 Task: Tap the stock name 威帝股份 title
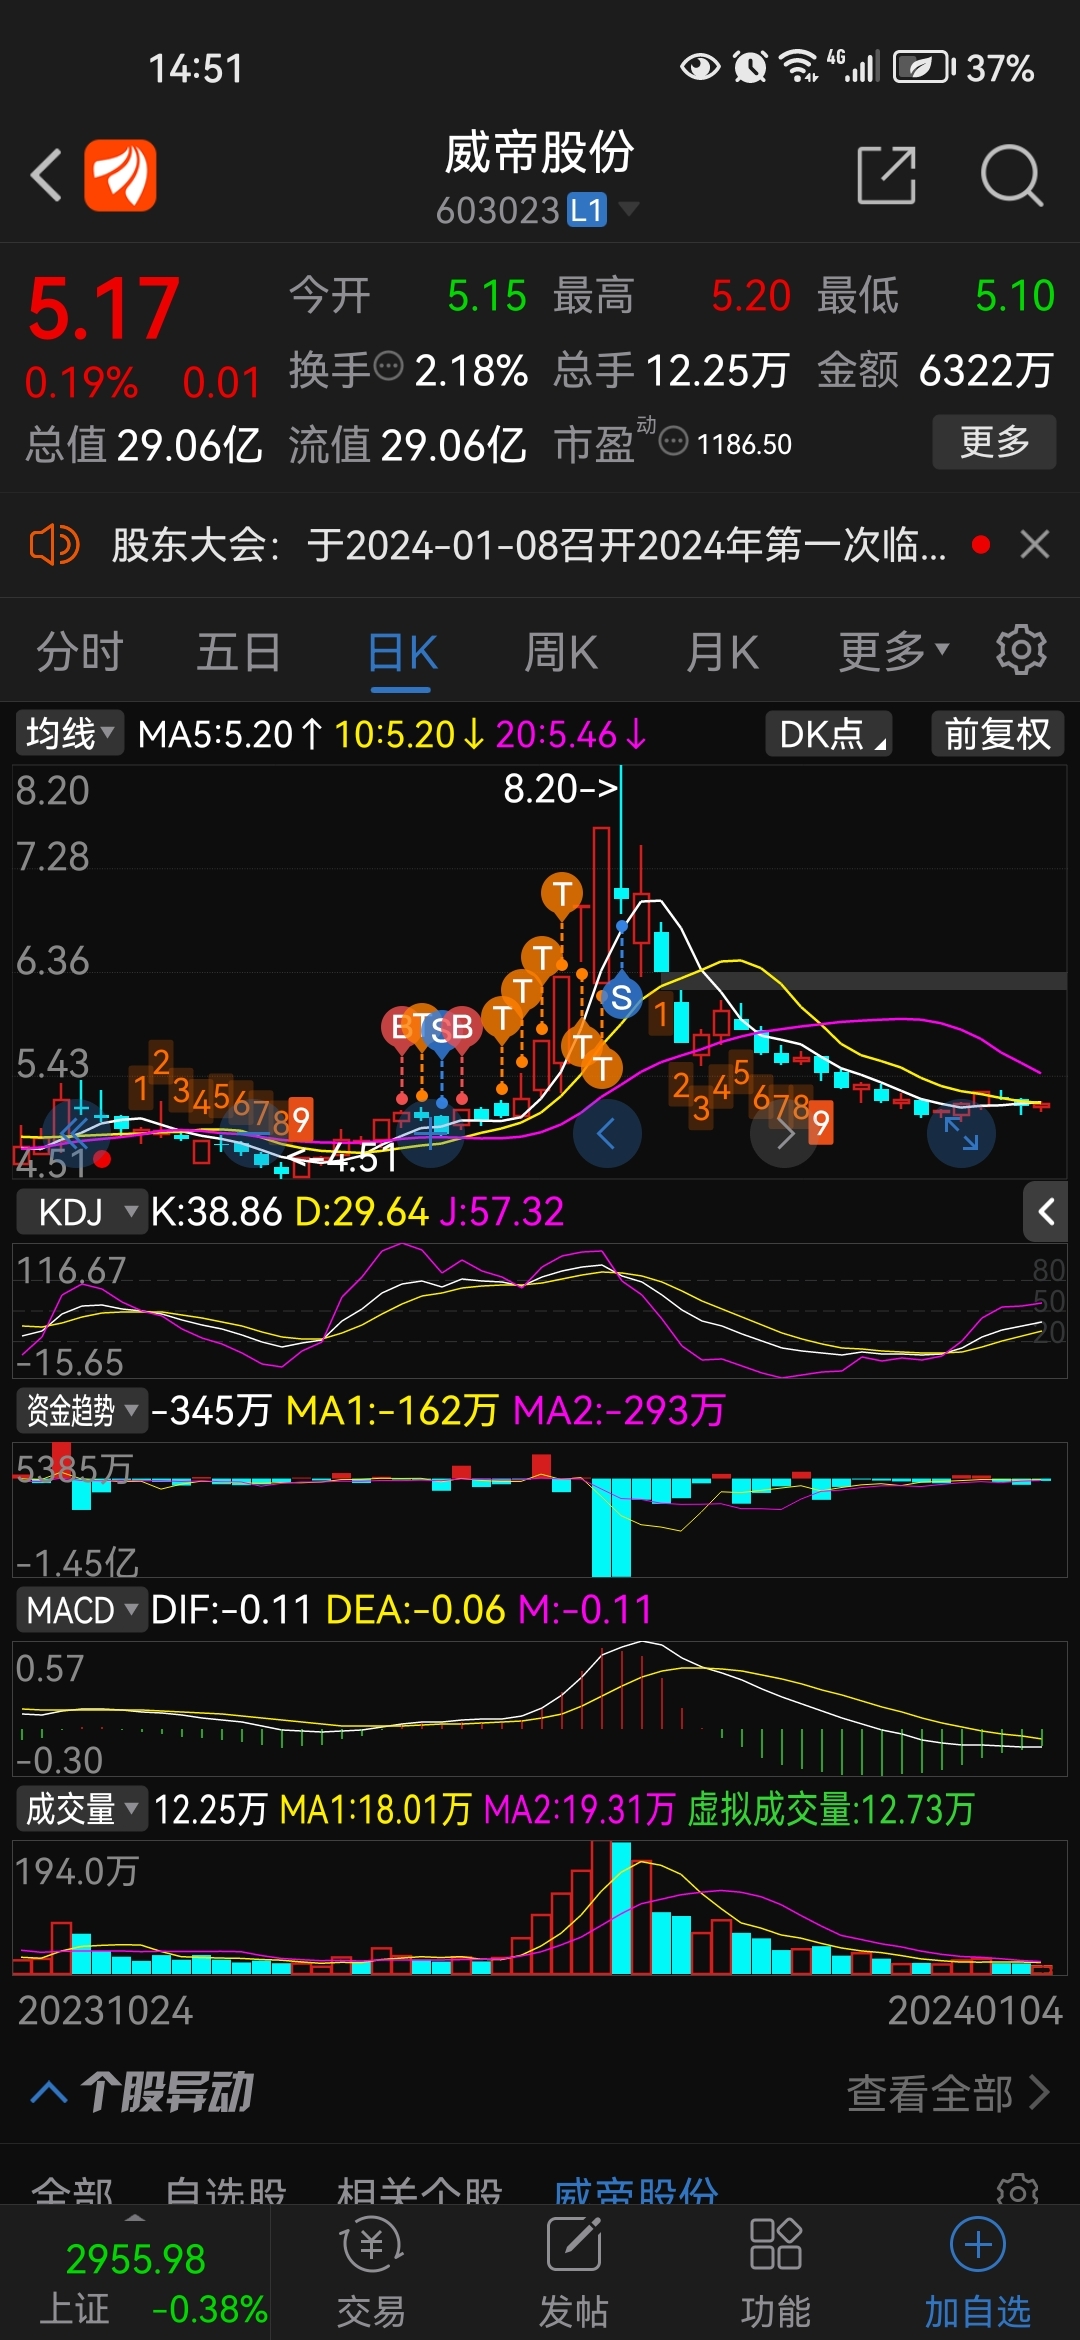(x=540, y=153)
